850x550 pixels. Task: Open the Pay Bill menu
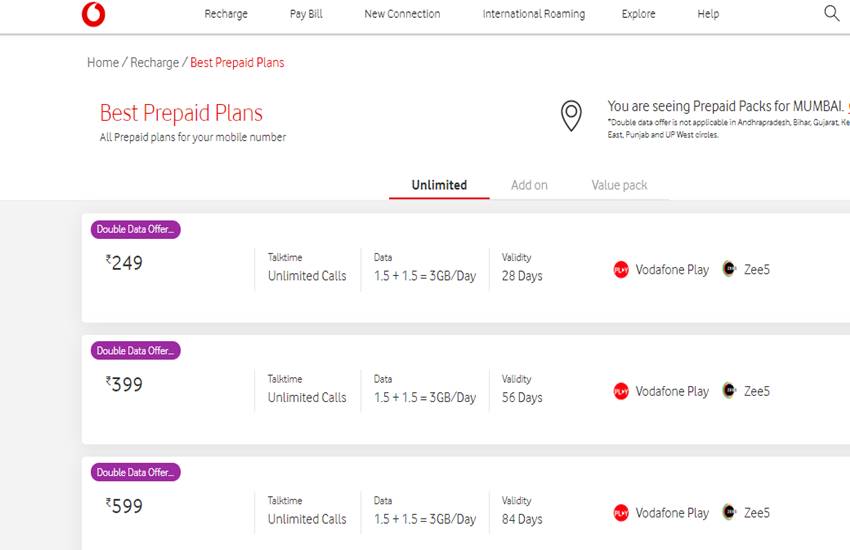[x=306, y=14]
